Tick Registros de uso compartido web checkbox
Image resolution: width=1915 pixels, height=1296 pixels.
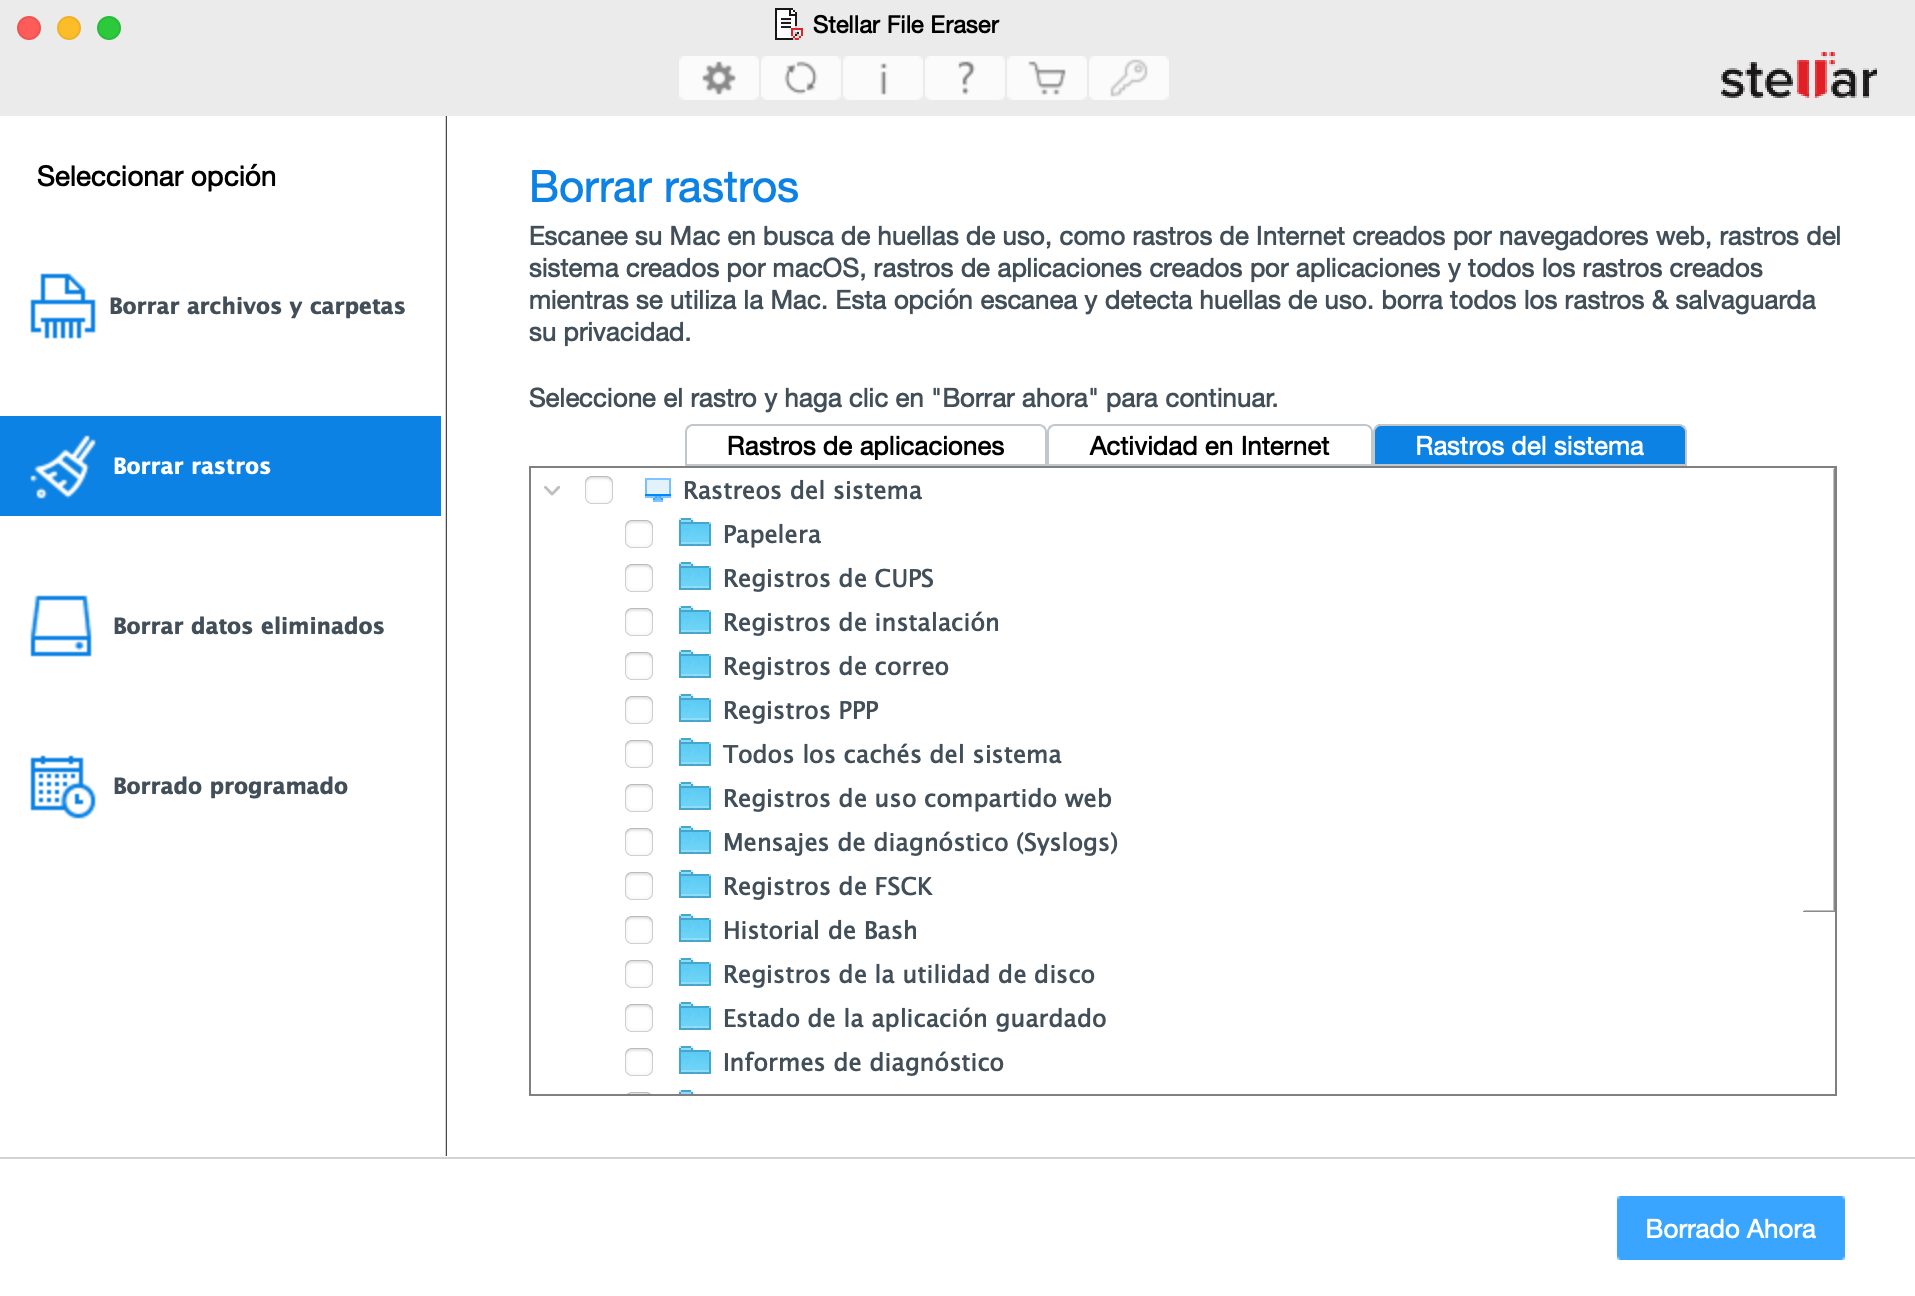coord(639,798)
